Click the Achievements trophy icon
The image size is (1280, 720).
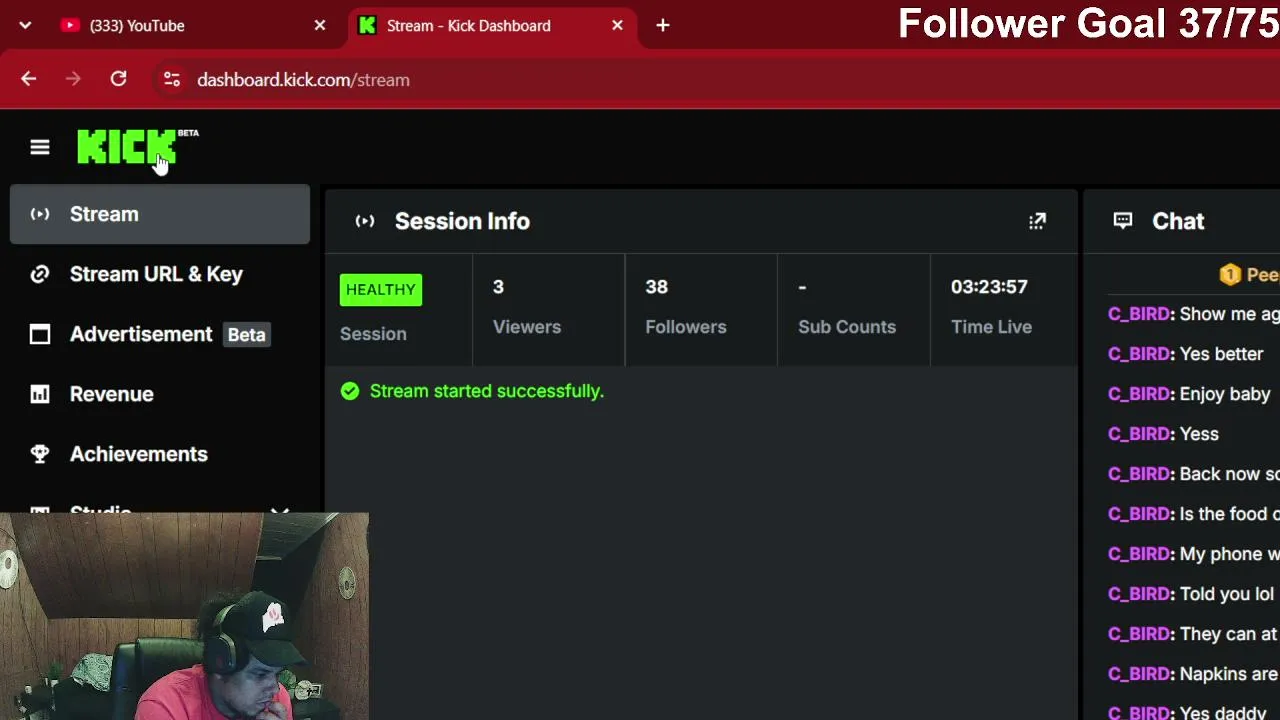pos(40,454)
